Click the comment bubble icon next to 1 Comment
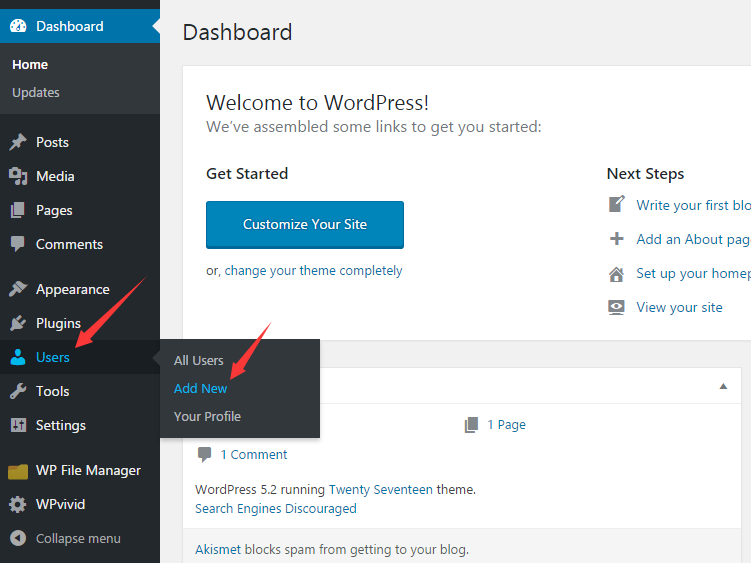The image size is (751, 563). (x=205, y=454)
